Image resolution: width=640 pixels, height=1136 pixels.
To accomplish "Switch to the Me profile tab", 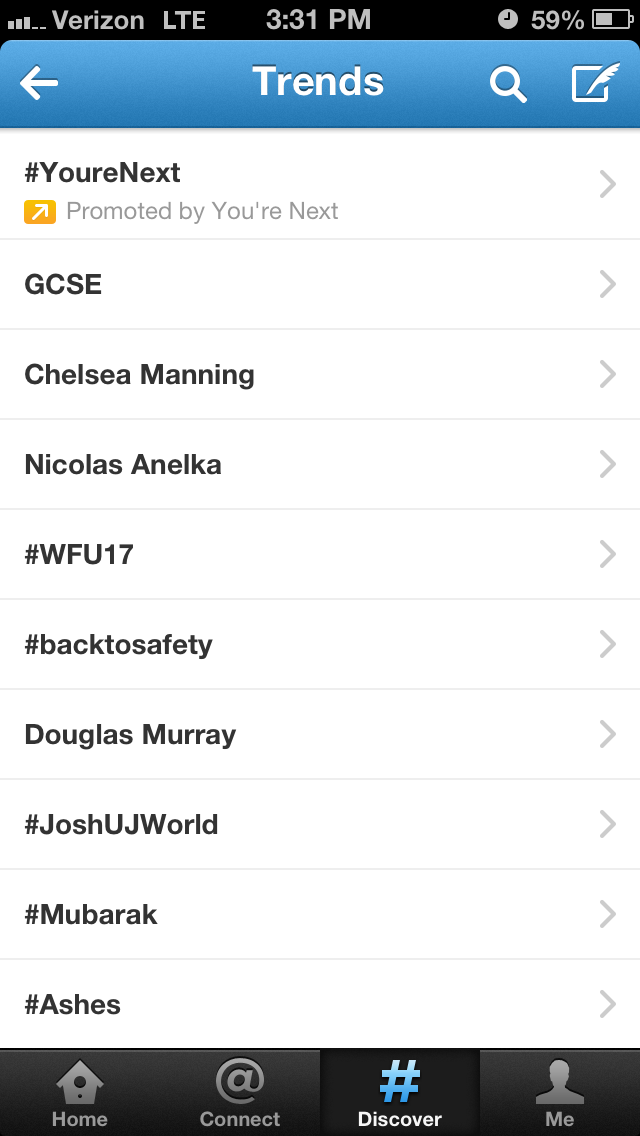I will pos(560,1092).
